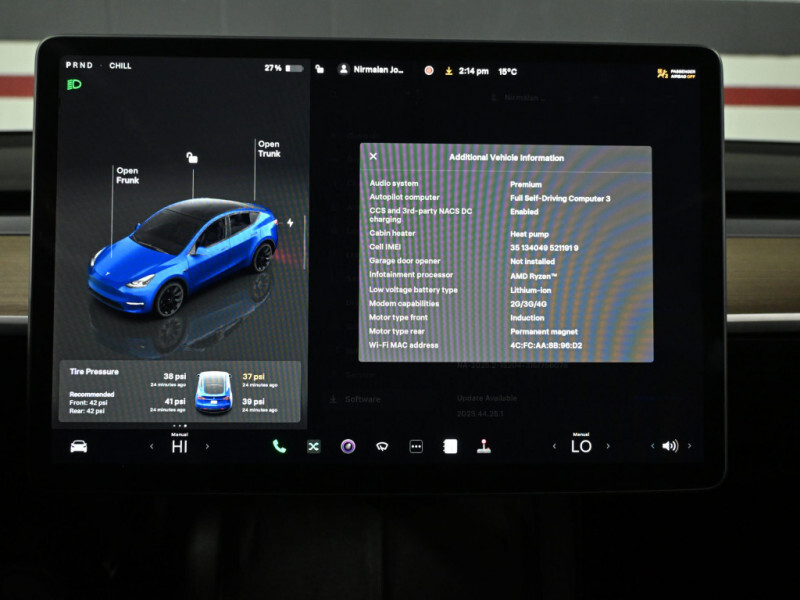Increase driver temperature with right arrow
The width and height of the screenshot is (800, 600).
[x=207, y=447]
